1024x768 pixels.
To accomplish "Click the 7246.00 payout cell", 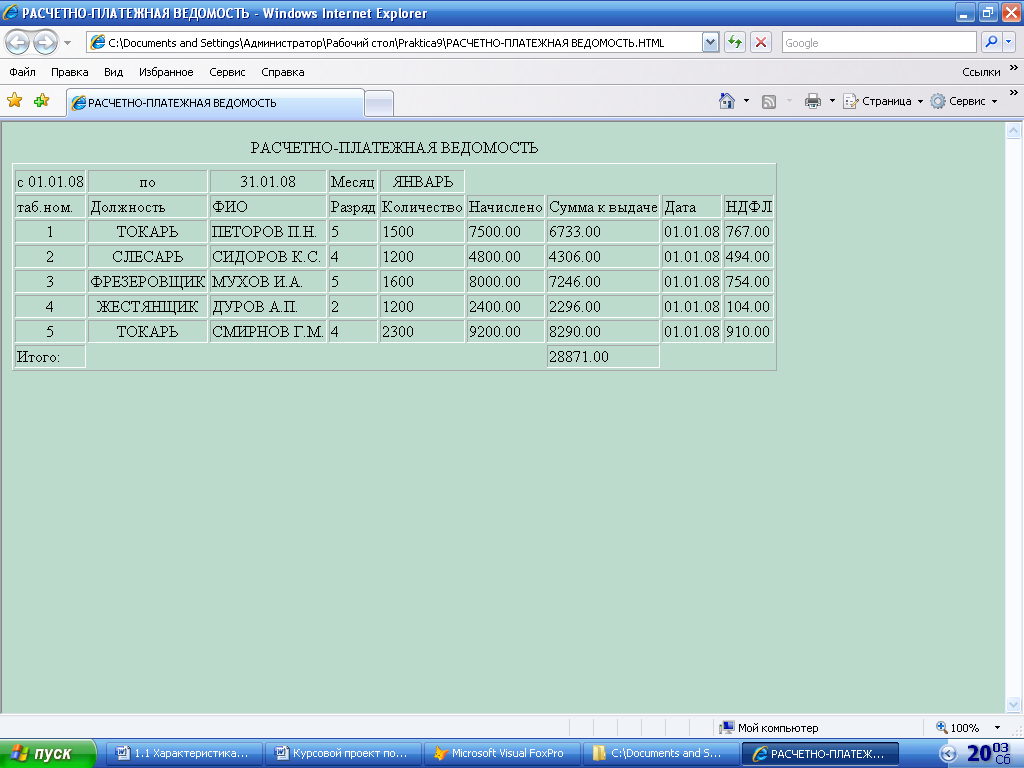I will tap(603, 281).
